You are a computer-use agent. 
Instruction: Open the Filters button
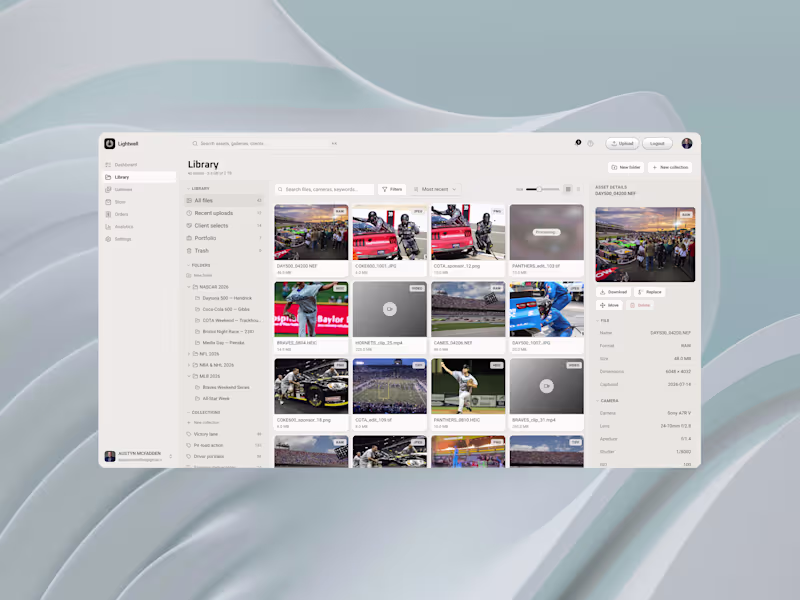(392, 189)
